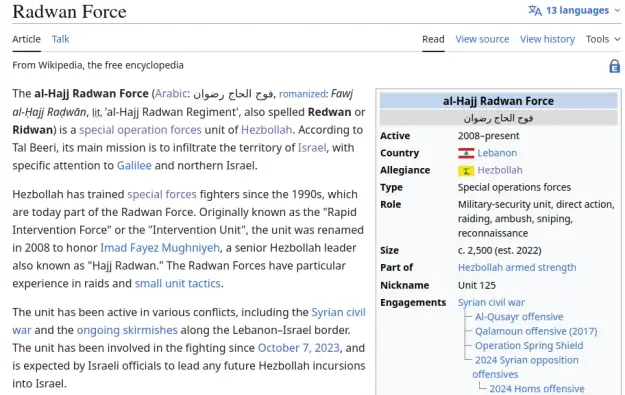The height and width of the screenshot is (395, 625).
Task: Click the ongoing skirmishes link
Action: 127,330
